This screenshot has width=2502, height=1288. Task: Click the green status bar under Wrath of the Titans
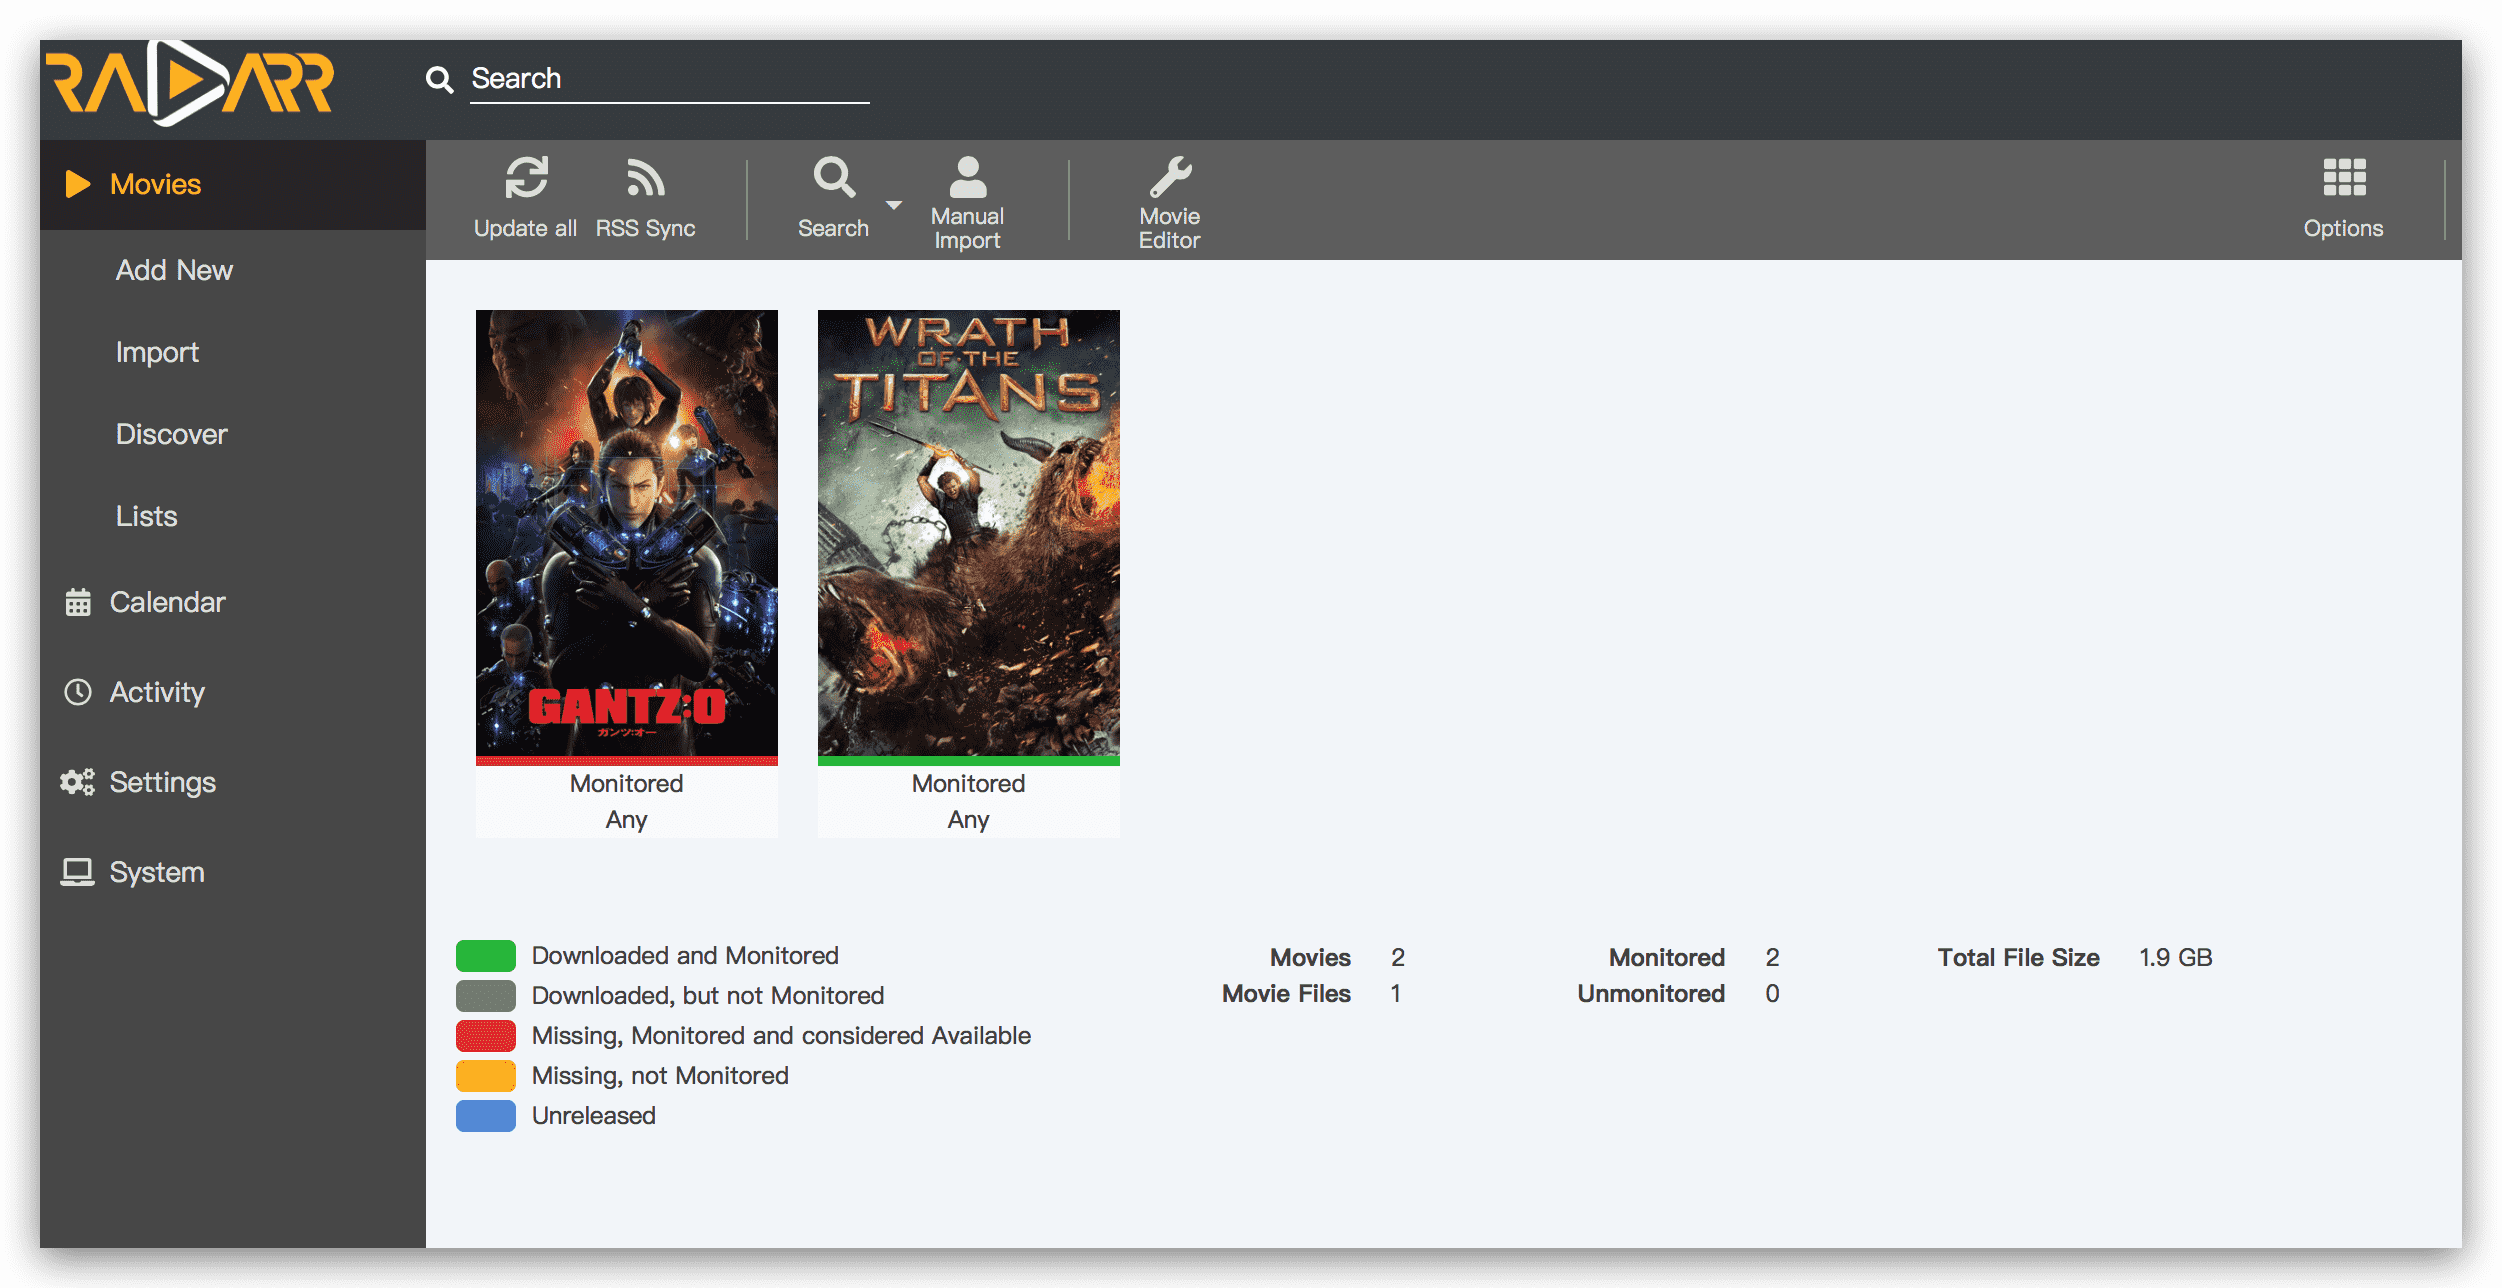969,761
